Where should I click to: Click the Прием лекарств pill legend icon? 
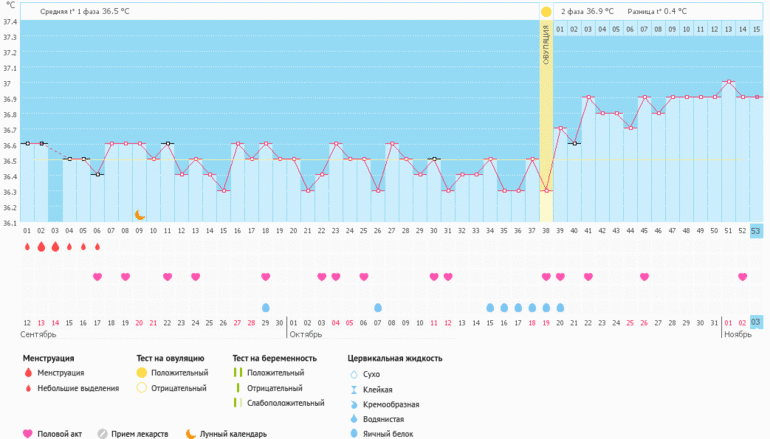[102, 434]
